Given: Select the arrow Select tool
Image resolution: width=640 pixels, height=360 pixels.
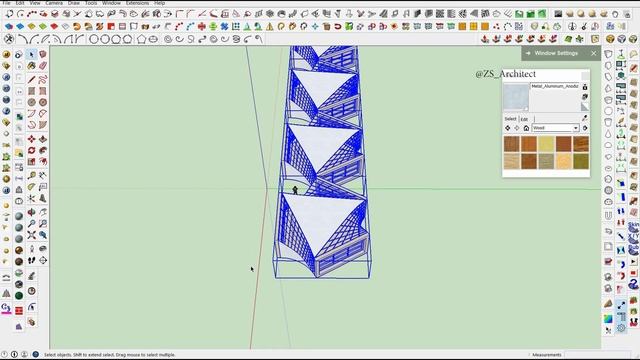Looking at the screenshot, I should click(31, 55).
